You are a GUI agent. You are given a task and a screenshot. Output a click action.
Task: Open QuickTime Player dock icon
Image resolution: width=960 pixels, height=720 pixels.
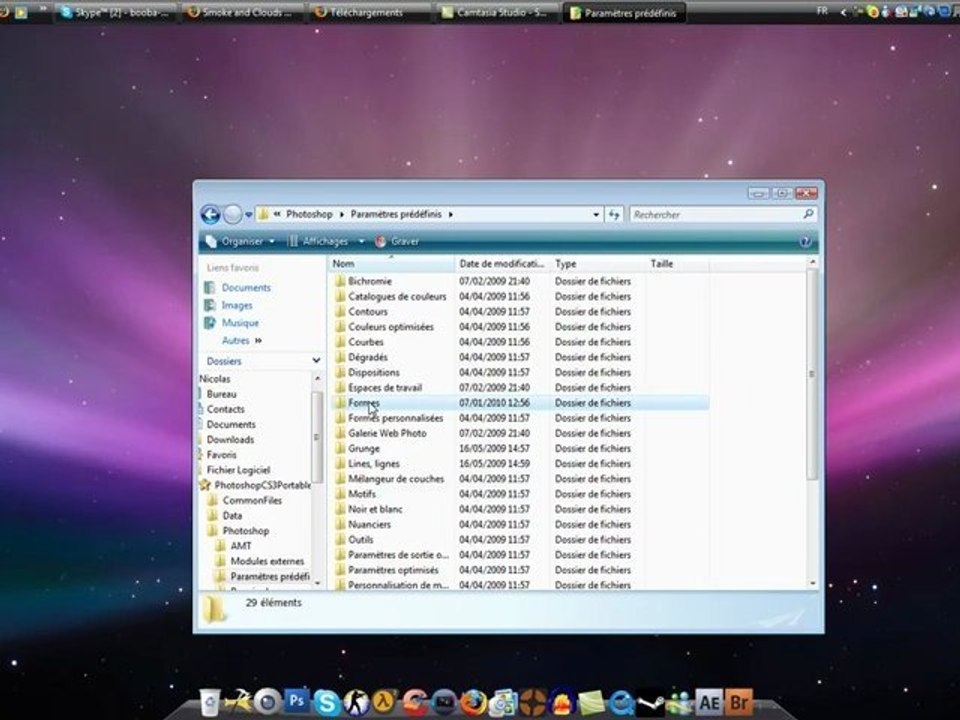621,703
